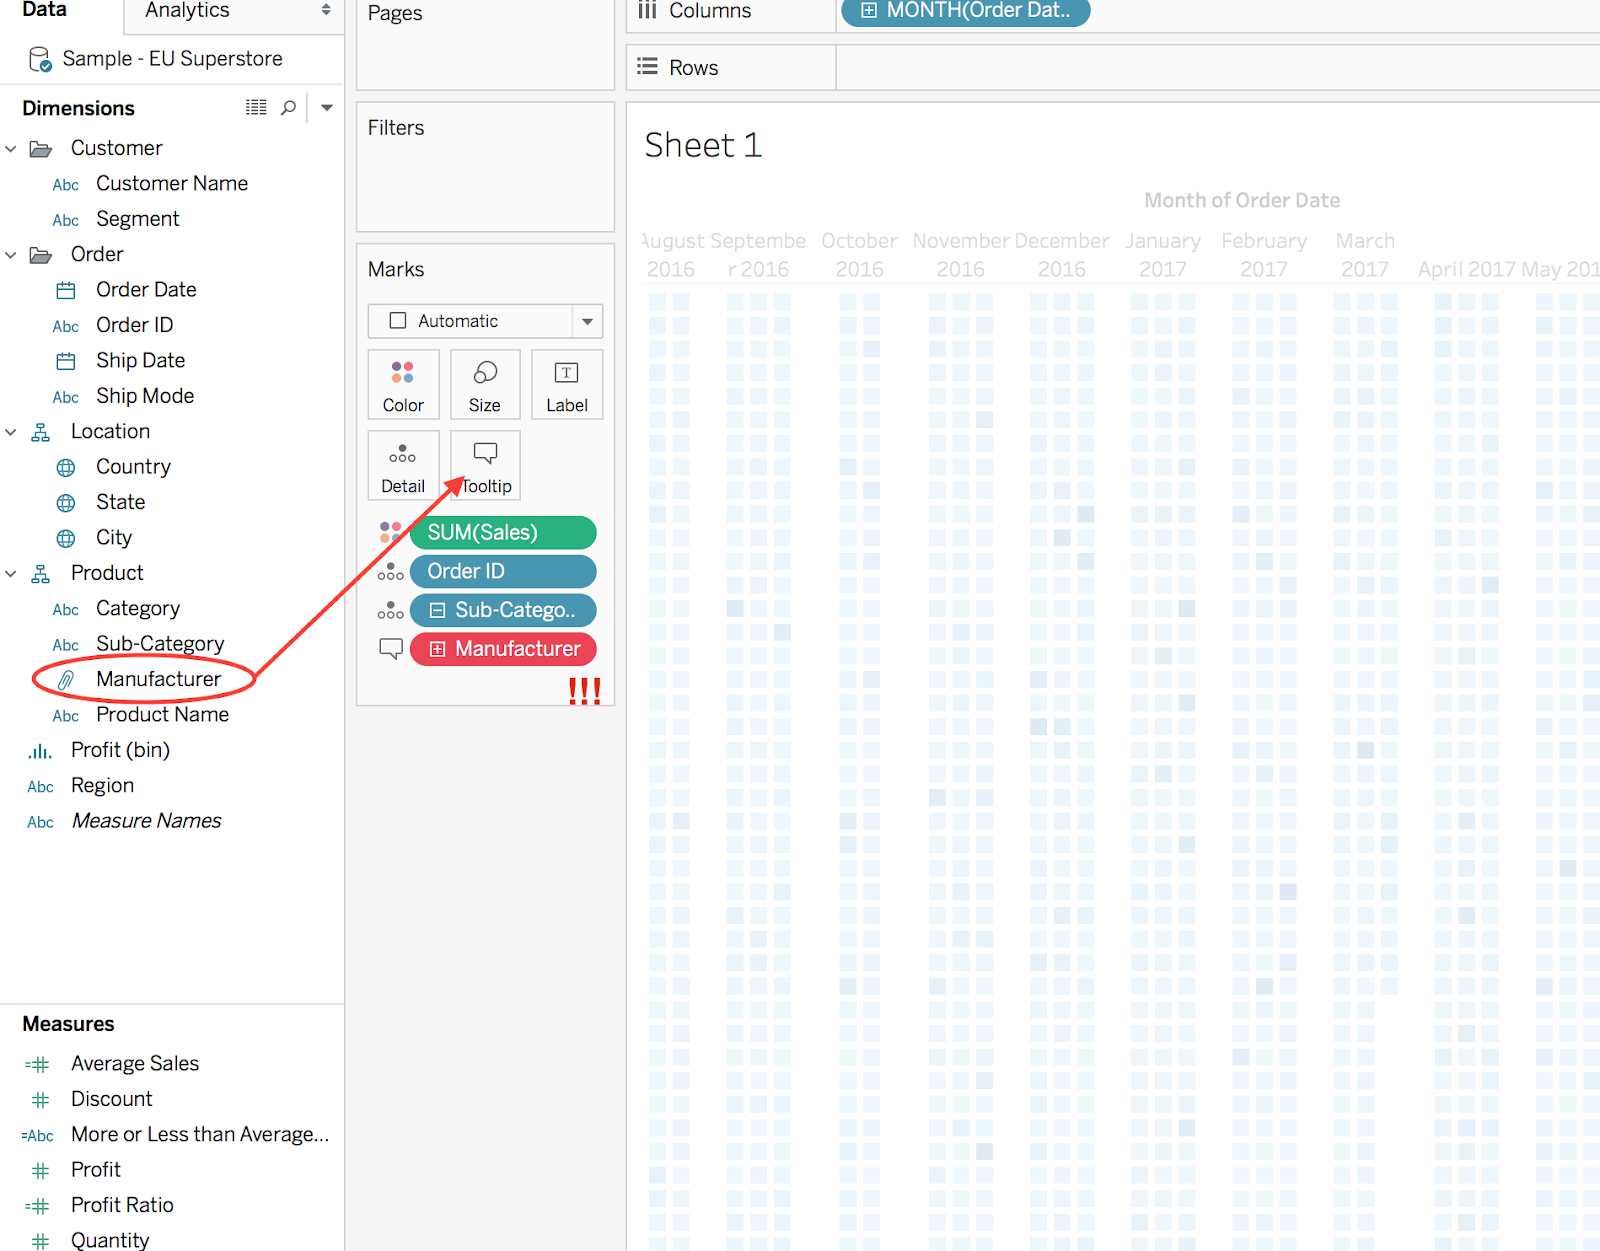Click the globe icon beside City

[x=66, y=538]
